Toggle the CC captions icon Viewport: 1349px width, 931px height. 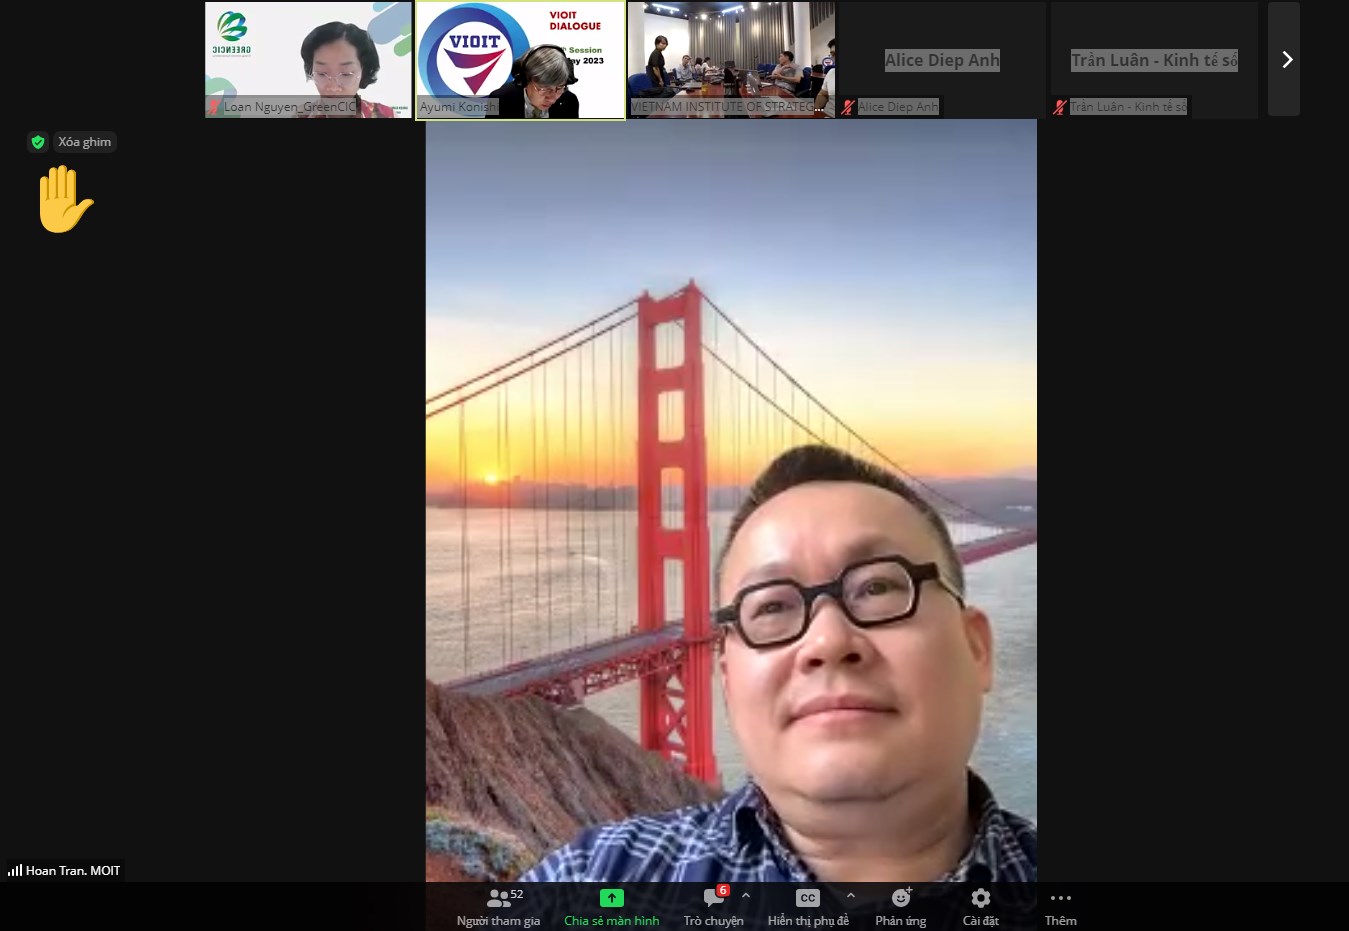[x=807, y=898]
